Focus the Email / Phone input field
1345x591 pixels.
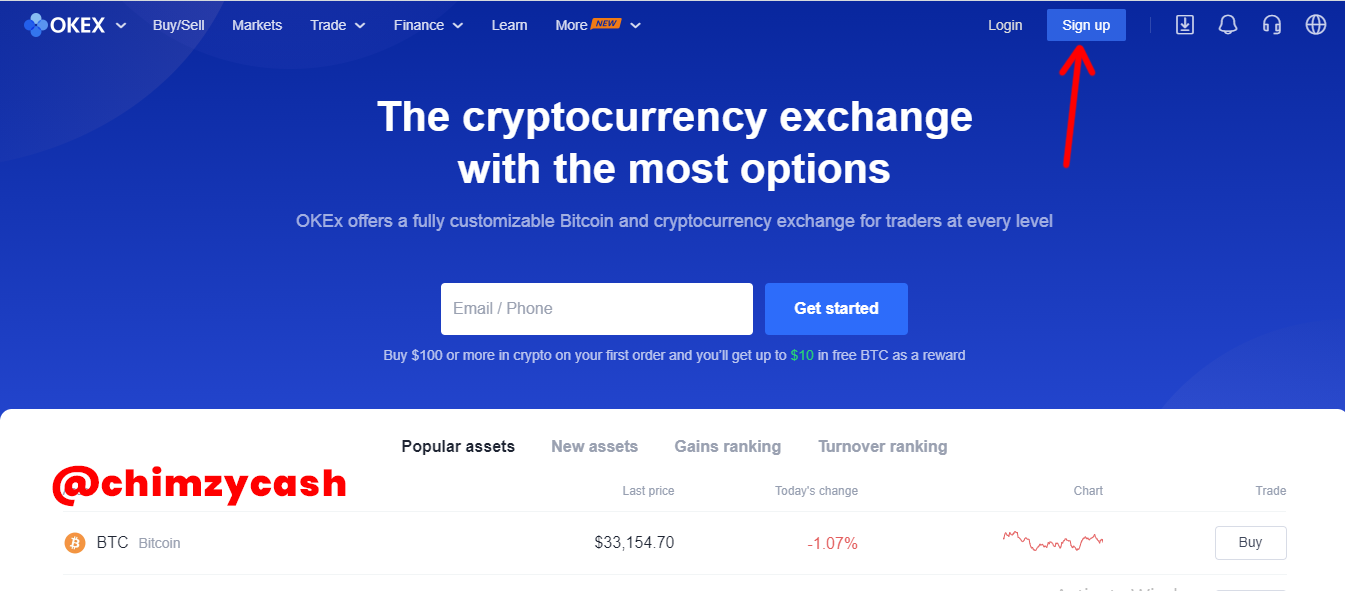[597, 309]
